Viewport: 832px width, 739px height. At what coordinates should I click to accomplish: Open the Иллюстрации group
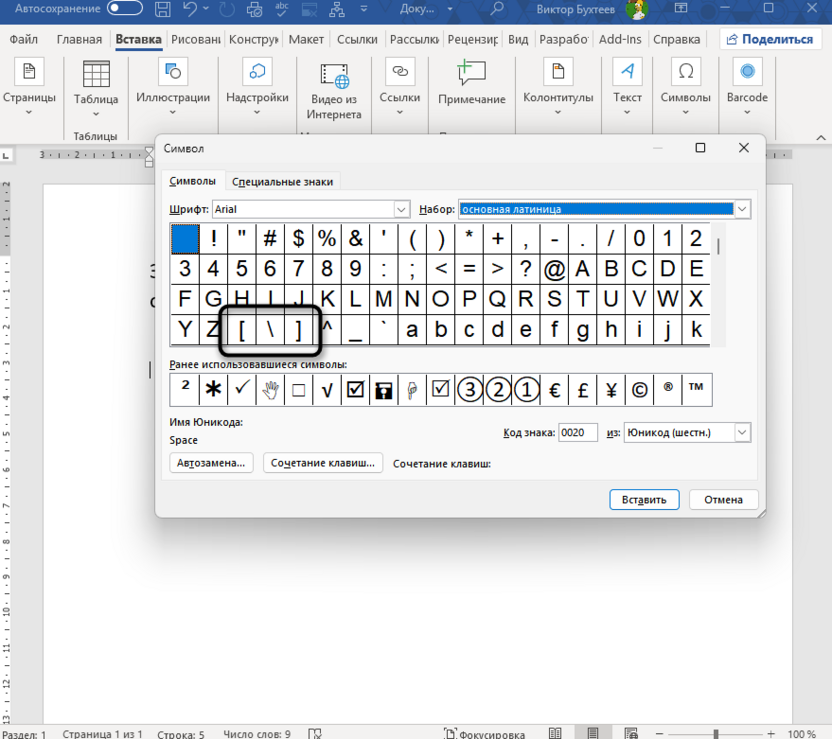point(173,87)
